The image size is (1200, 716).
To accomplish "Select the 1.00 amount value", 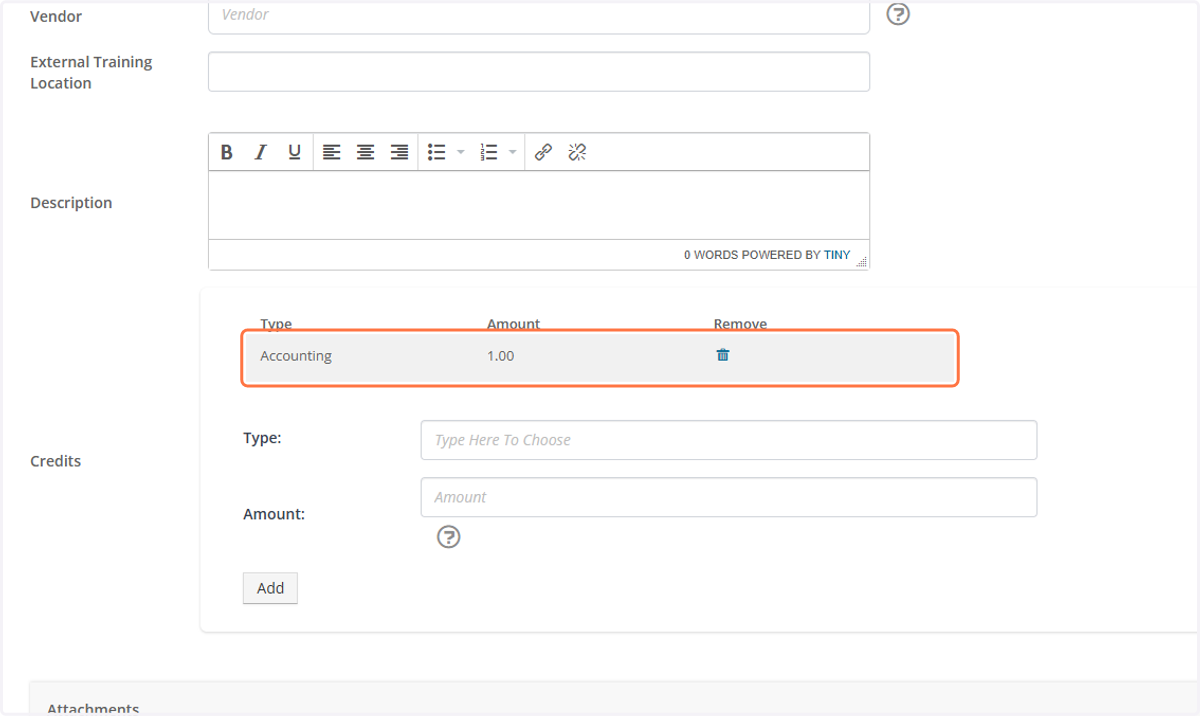I will coord(501,356).
